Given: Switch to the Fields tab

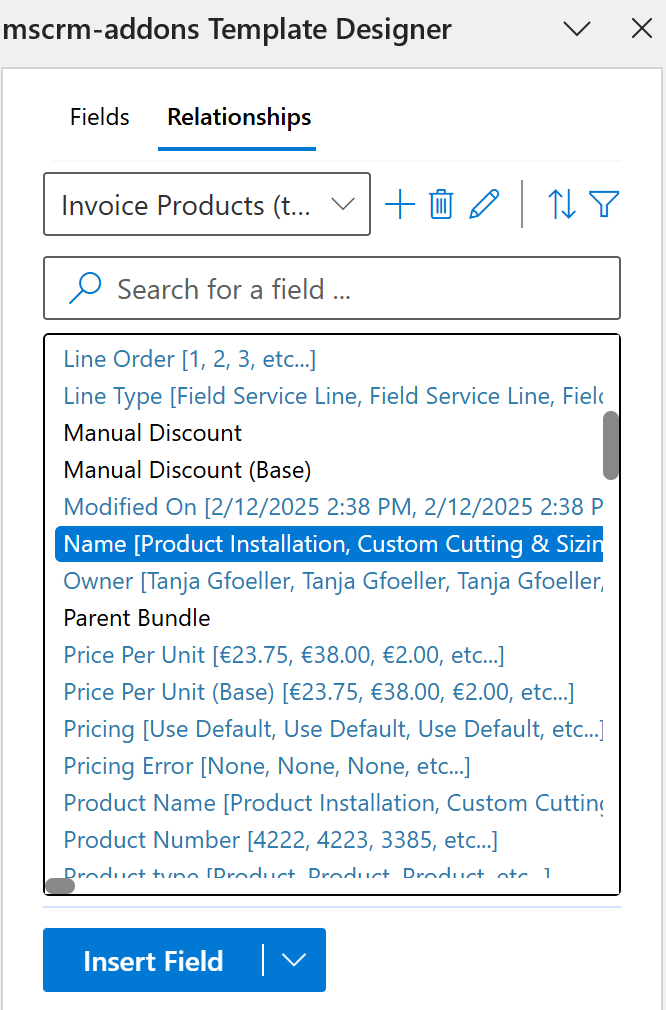Looking at the screenshot, I should (99, 117).
